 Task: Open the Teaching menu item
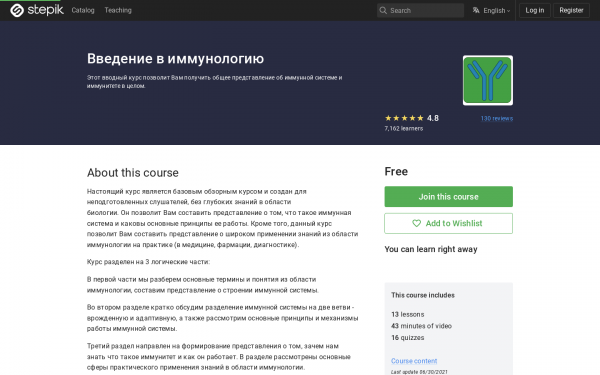tap(118, 10)
